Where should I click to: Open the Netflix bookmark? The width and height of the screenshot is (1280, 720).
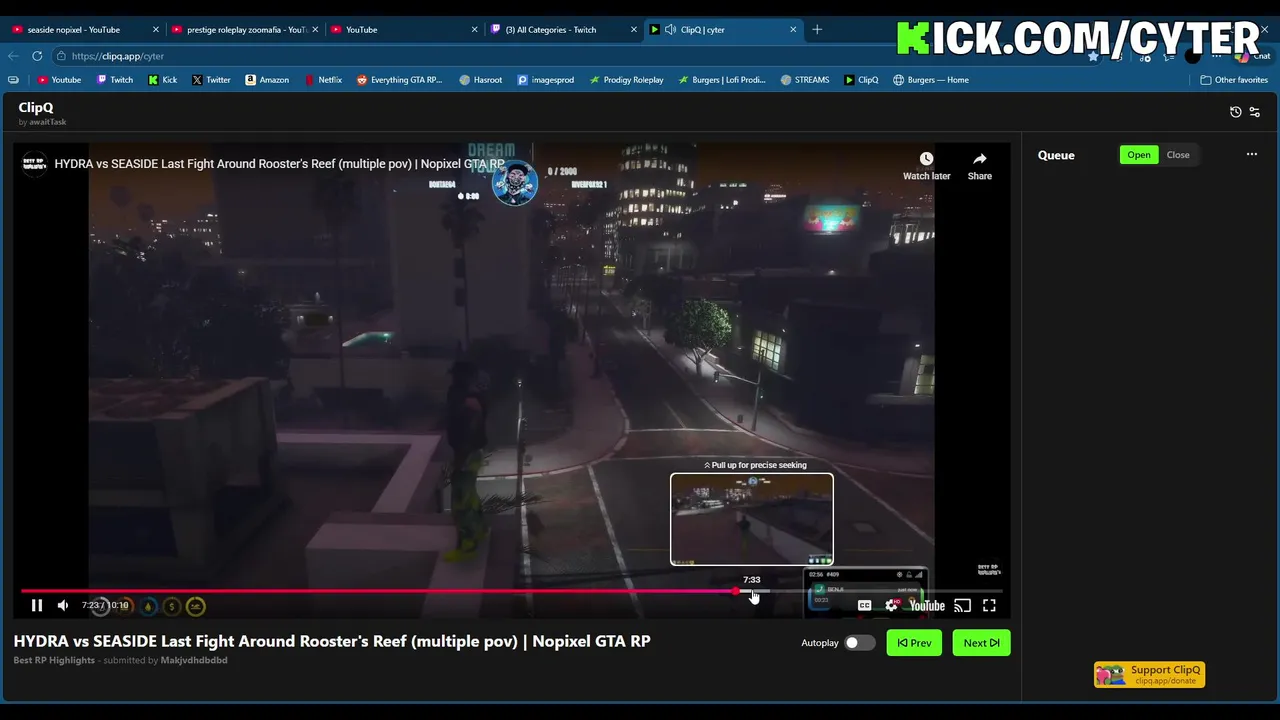pyautogui.click(x=323, y=80)
